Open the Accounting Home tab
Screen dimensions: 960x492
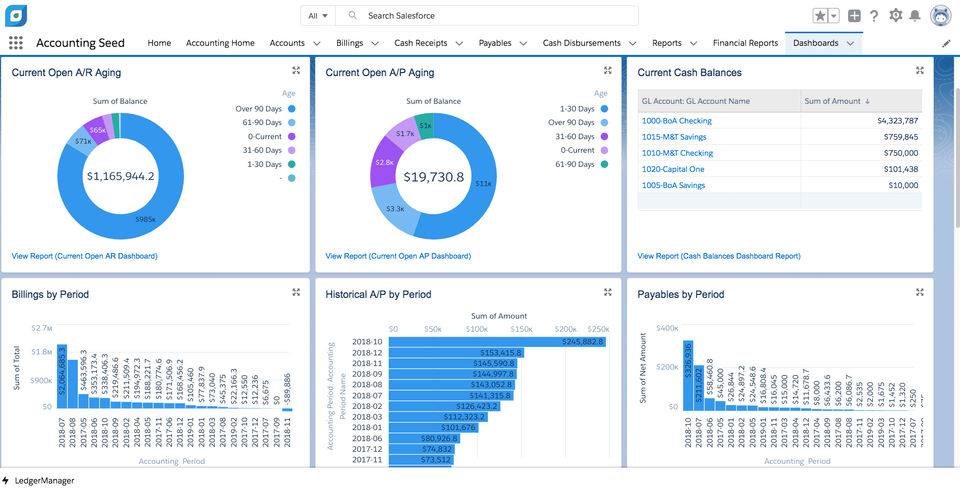pos(220,43)
